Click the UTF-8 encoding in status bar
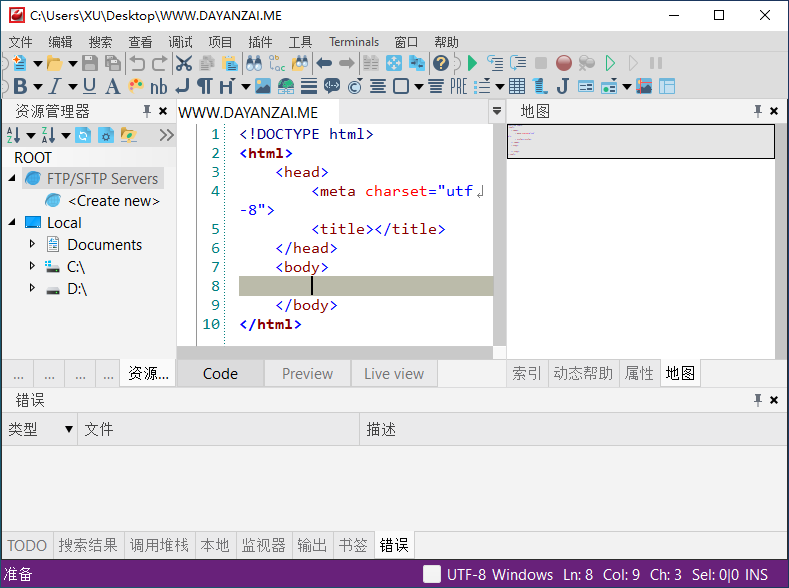 pyautogui.click(x=466, y=574)
